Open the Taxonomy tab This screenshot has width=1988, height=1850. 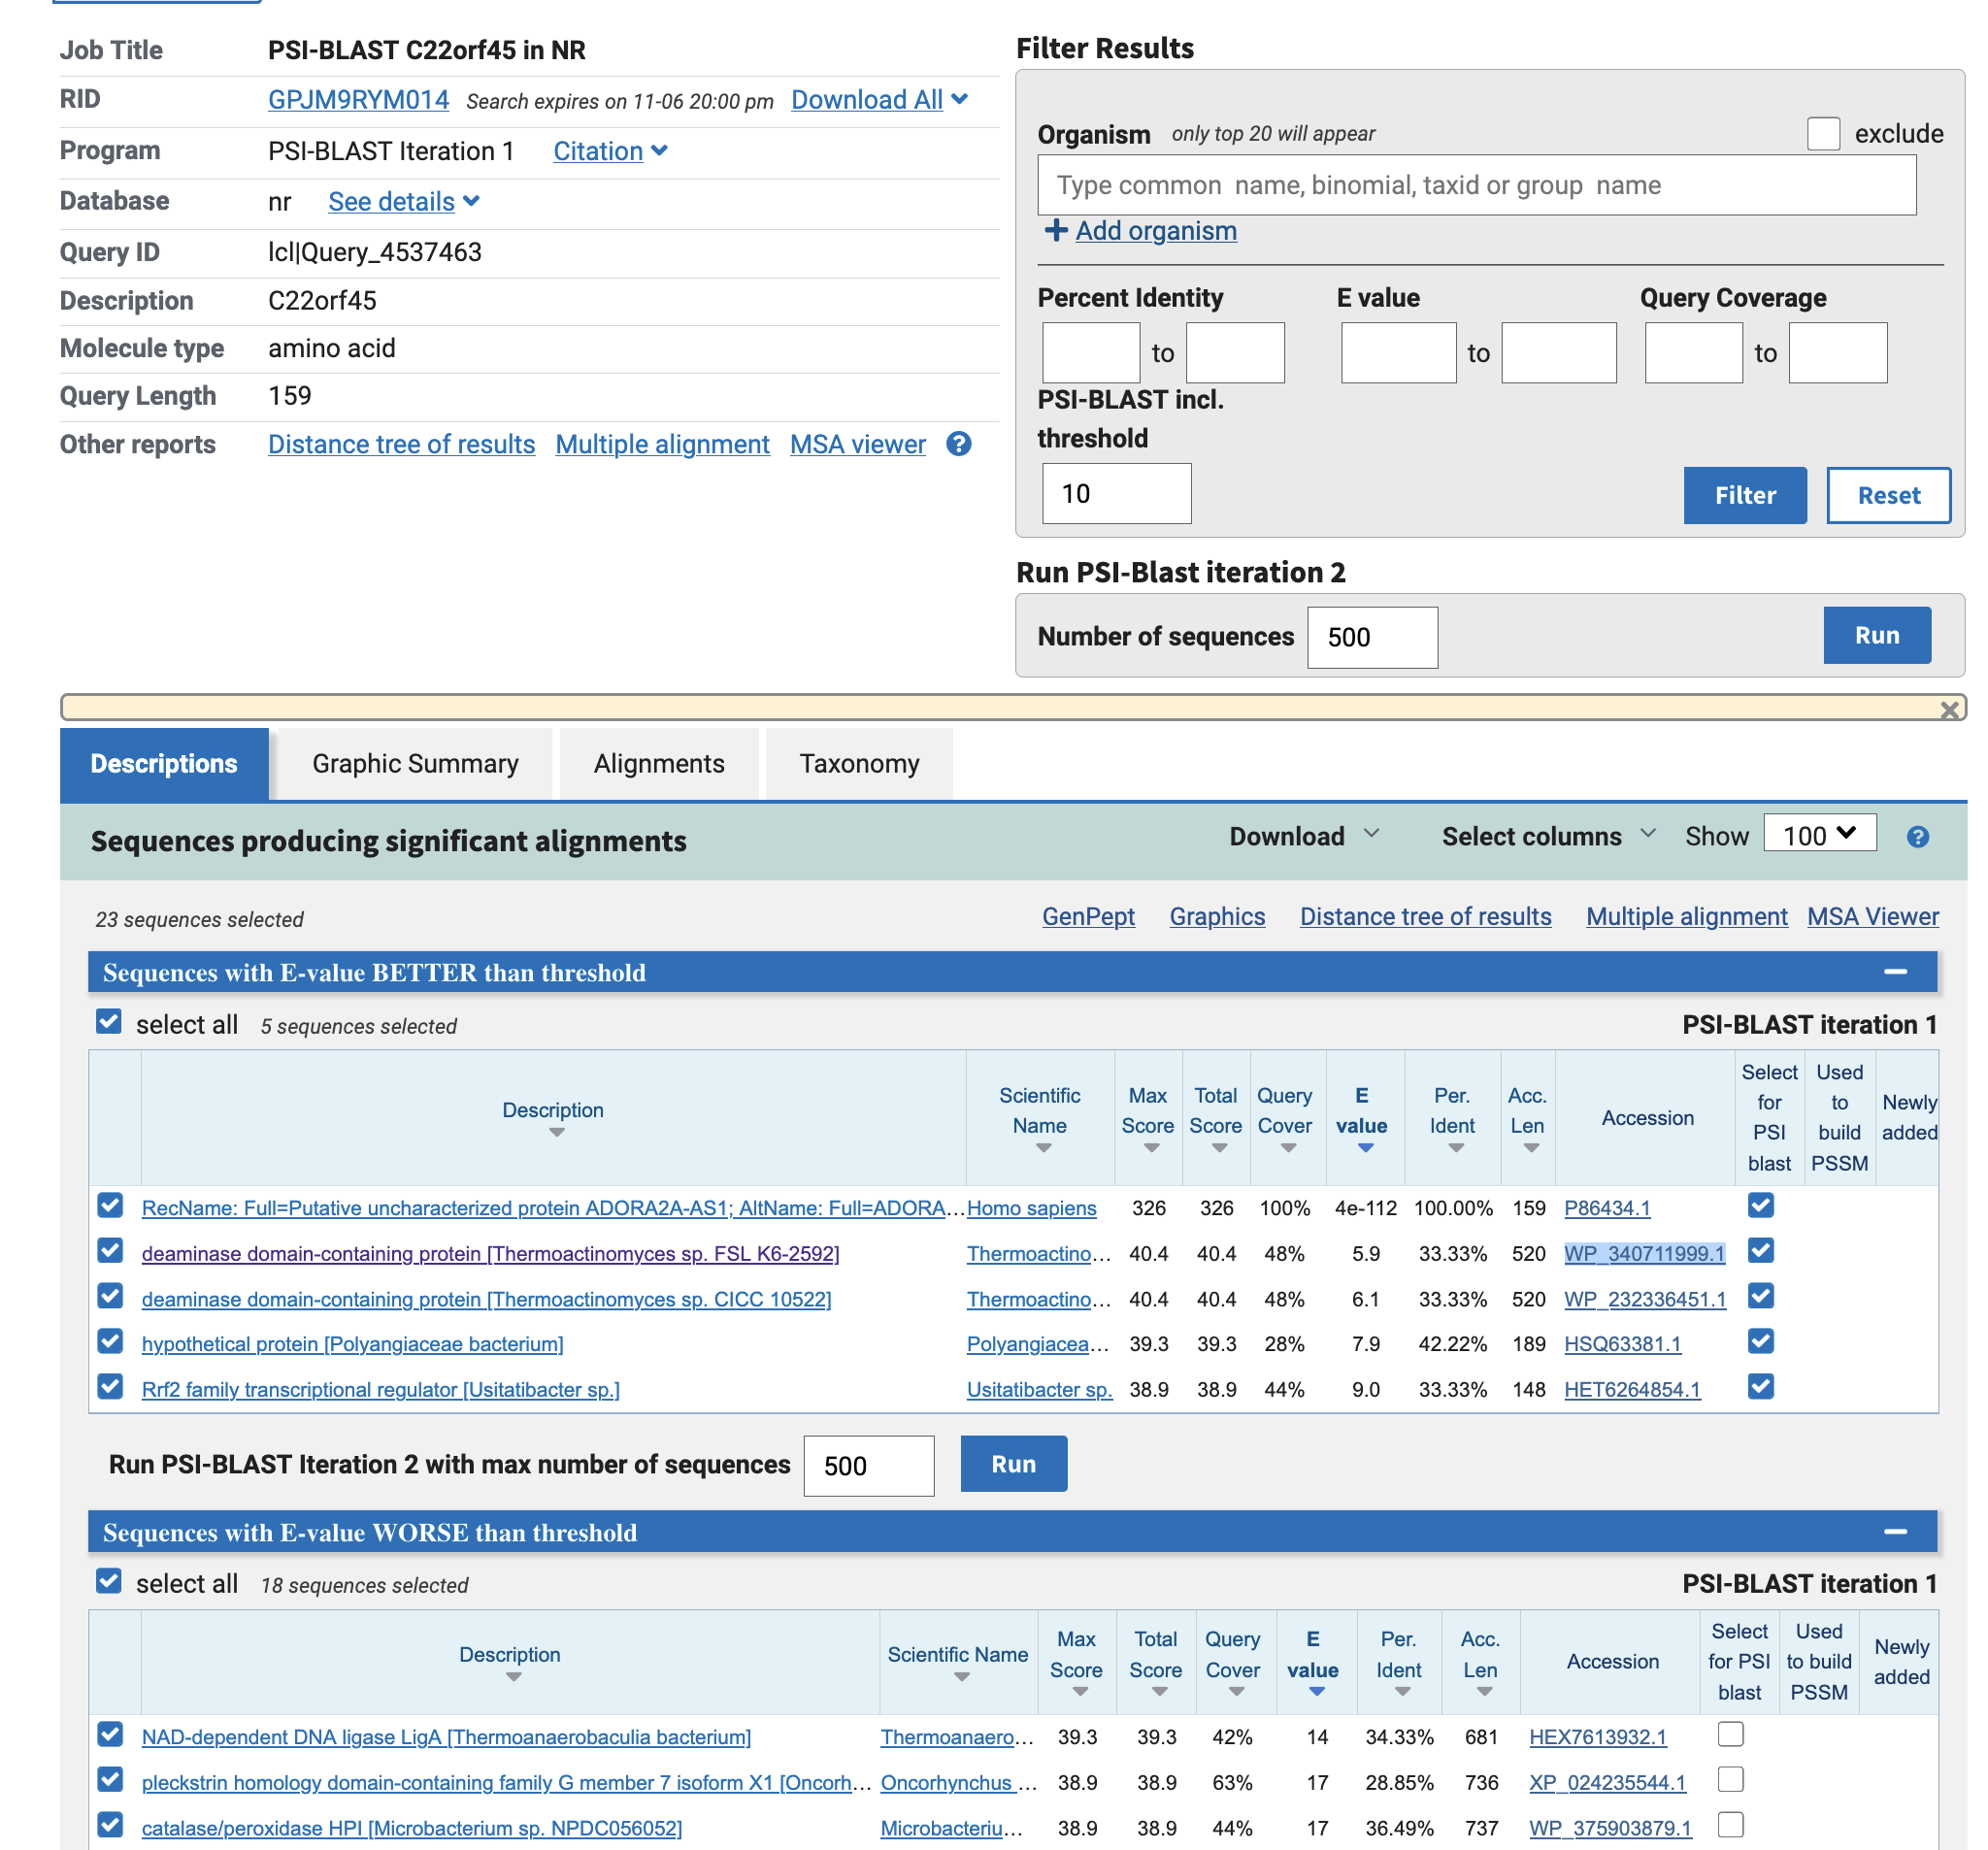pyautogui.click(x=858, y=764)
